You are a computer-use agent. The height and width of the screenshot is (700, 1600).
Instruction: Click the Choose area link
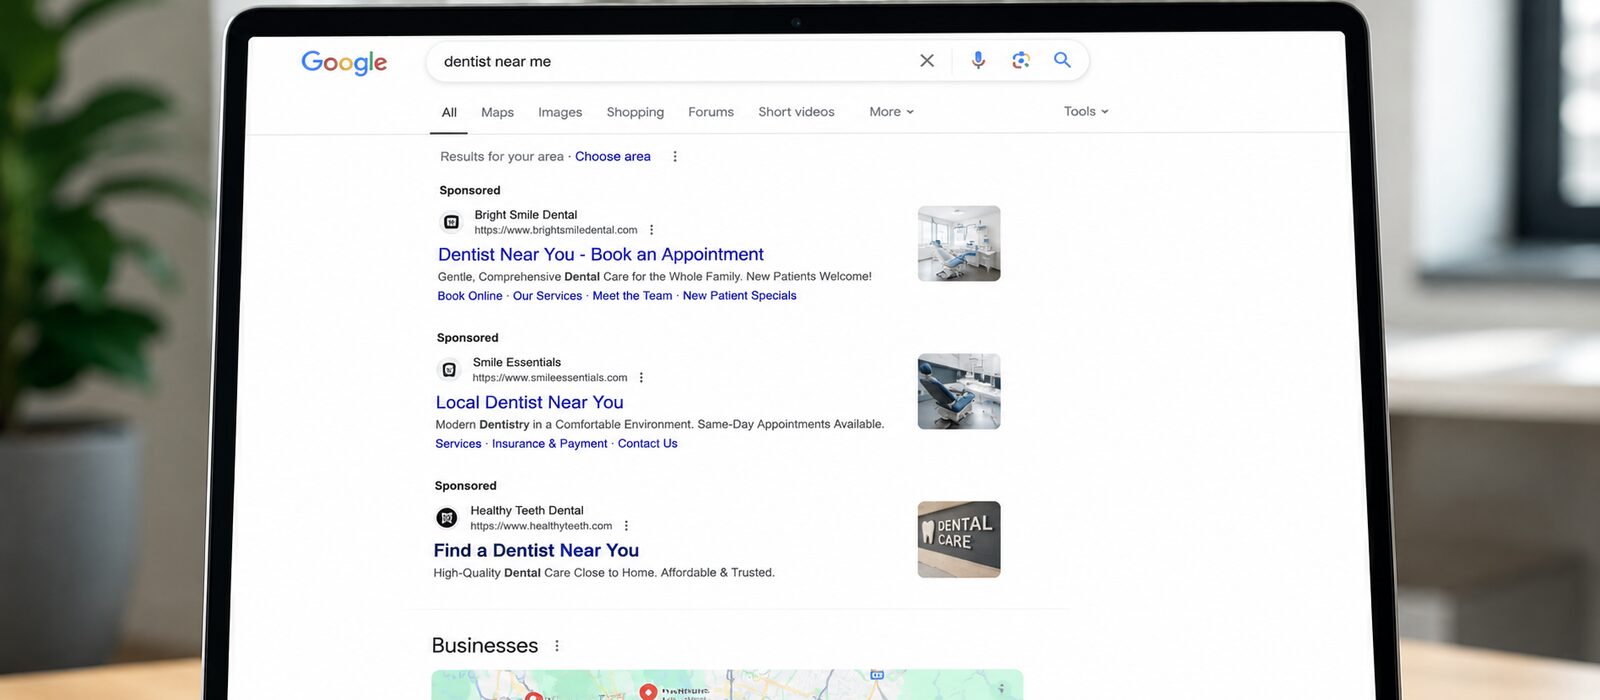613,157
